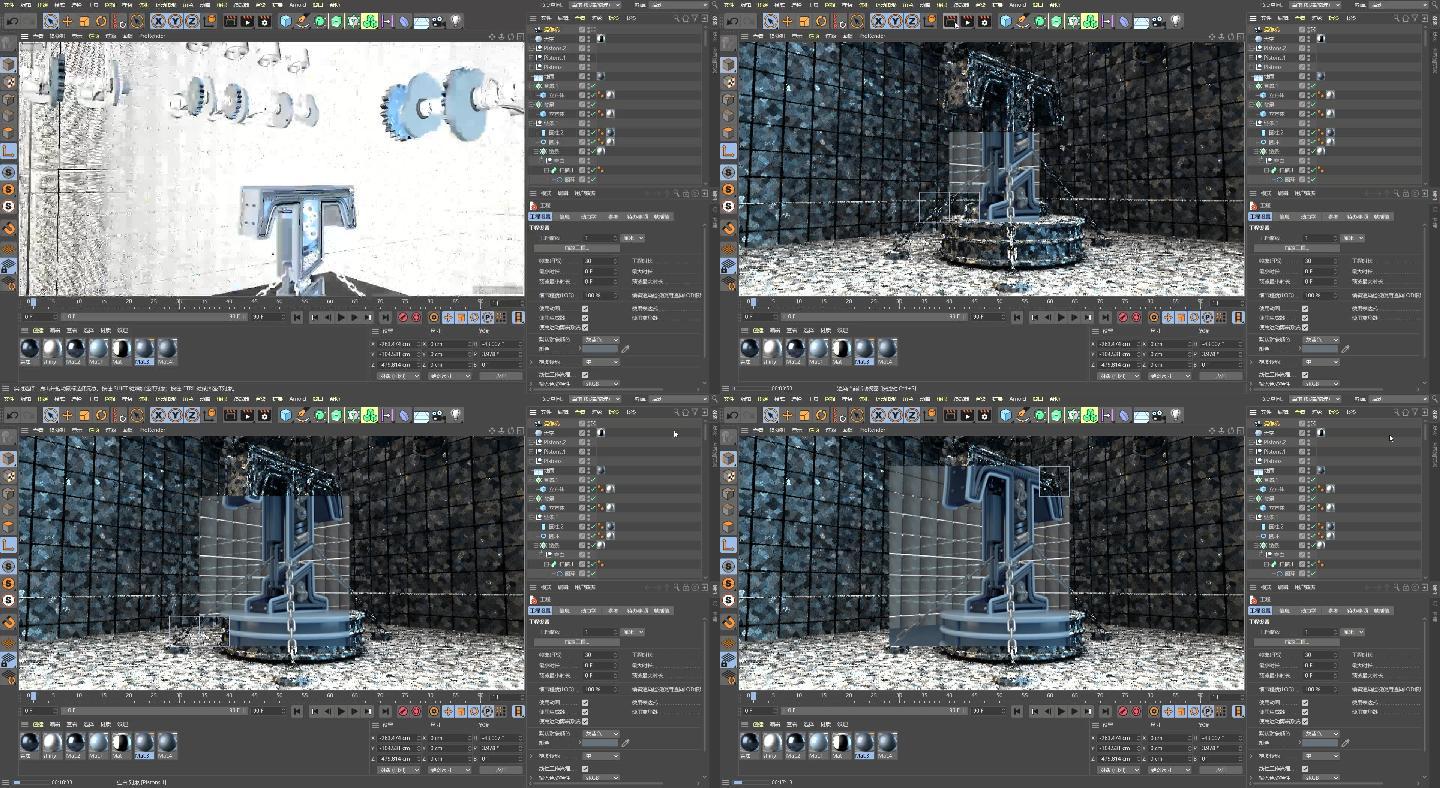
Task: Toggle third project checkbox in bottom-left attributes
Action: (585, 721)
